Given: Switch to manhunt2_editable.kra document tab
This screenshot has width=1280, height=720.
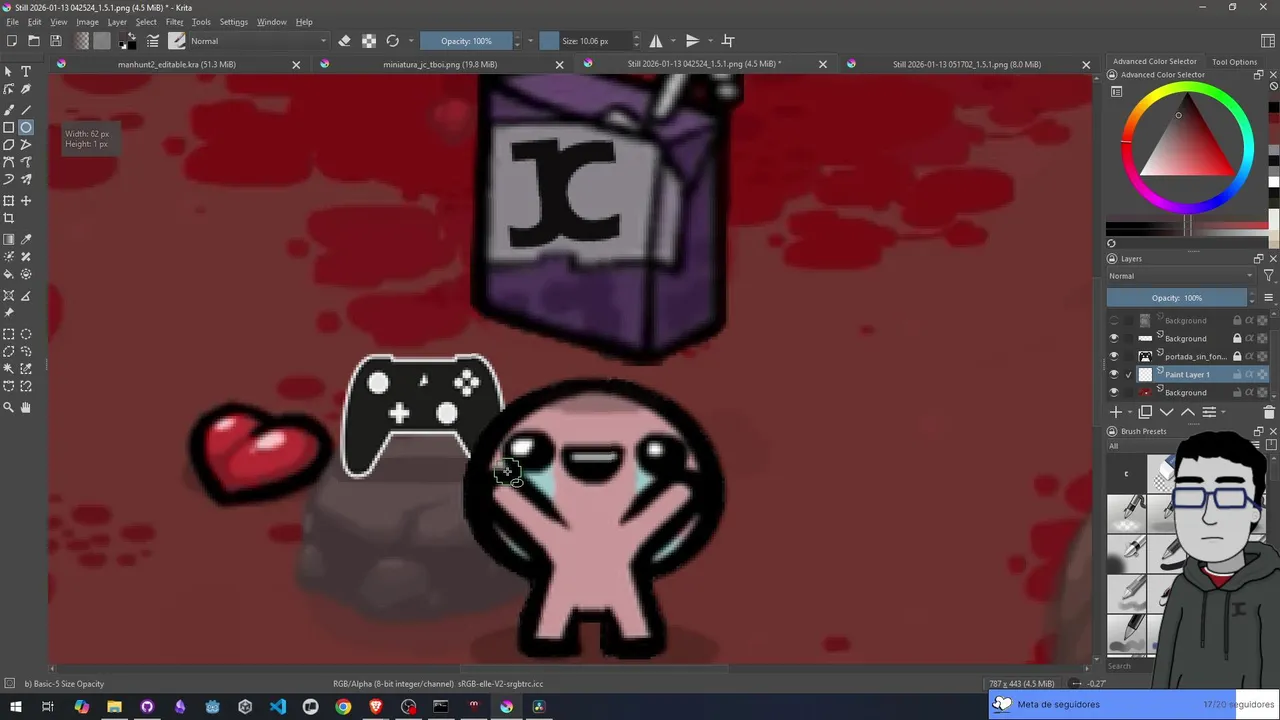Looking at the screenshot, I should click(x=177, y=64).
